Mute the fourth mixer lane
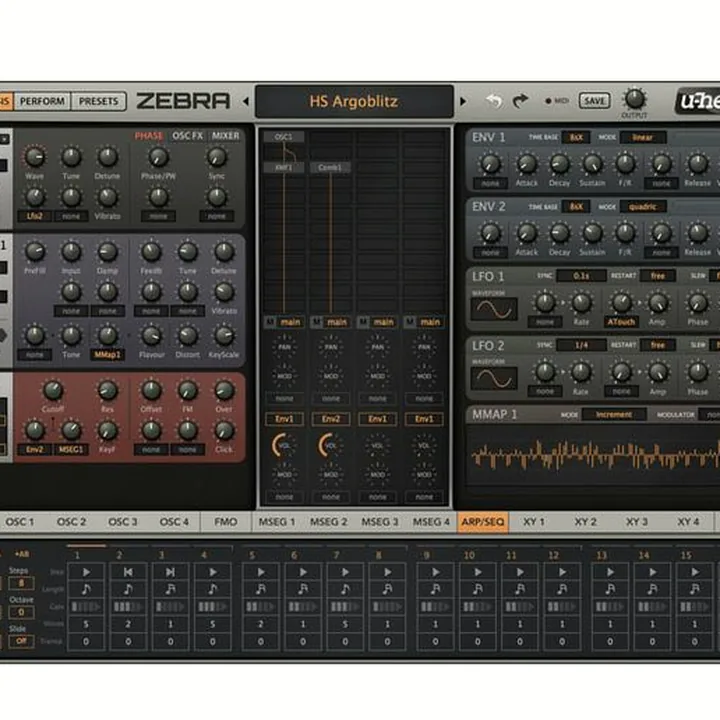This screenshot has width=720, height=720. tap(410, 322)
